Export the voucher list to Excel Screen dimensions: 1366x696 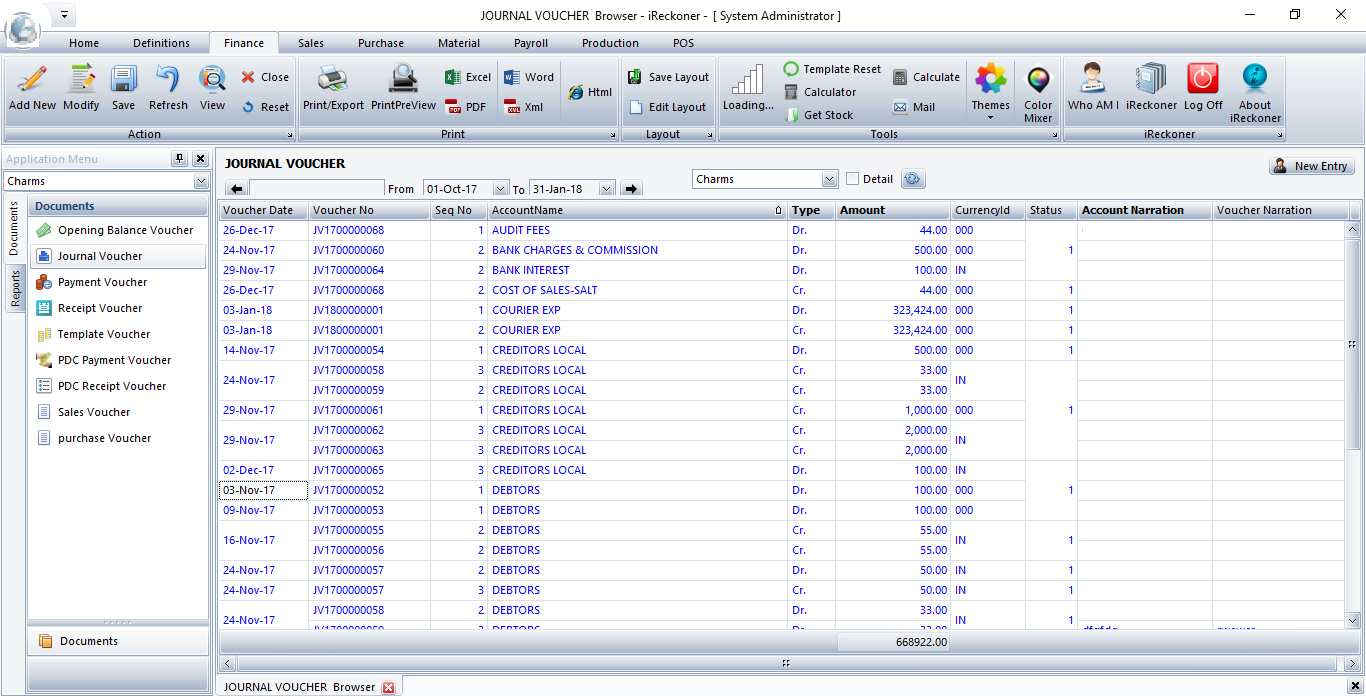point(467,77)
